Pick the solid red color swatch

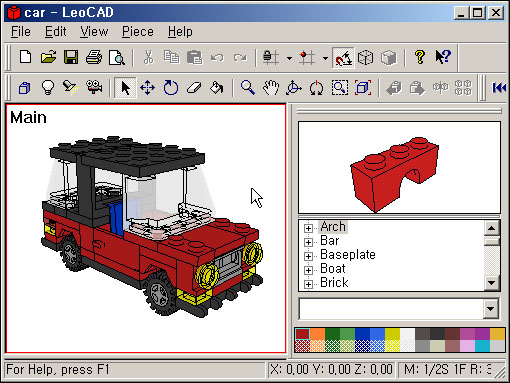point(303,334)
